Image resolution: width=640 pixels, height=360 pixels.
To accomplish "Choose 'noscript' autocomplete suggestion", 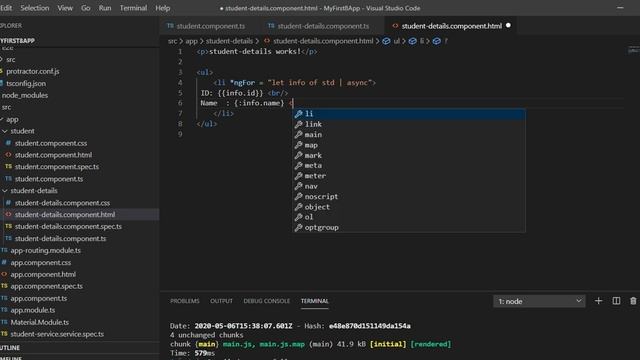I will click(x=409, y=196).
